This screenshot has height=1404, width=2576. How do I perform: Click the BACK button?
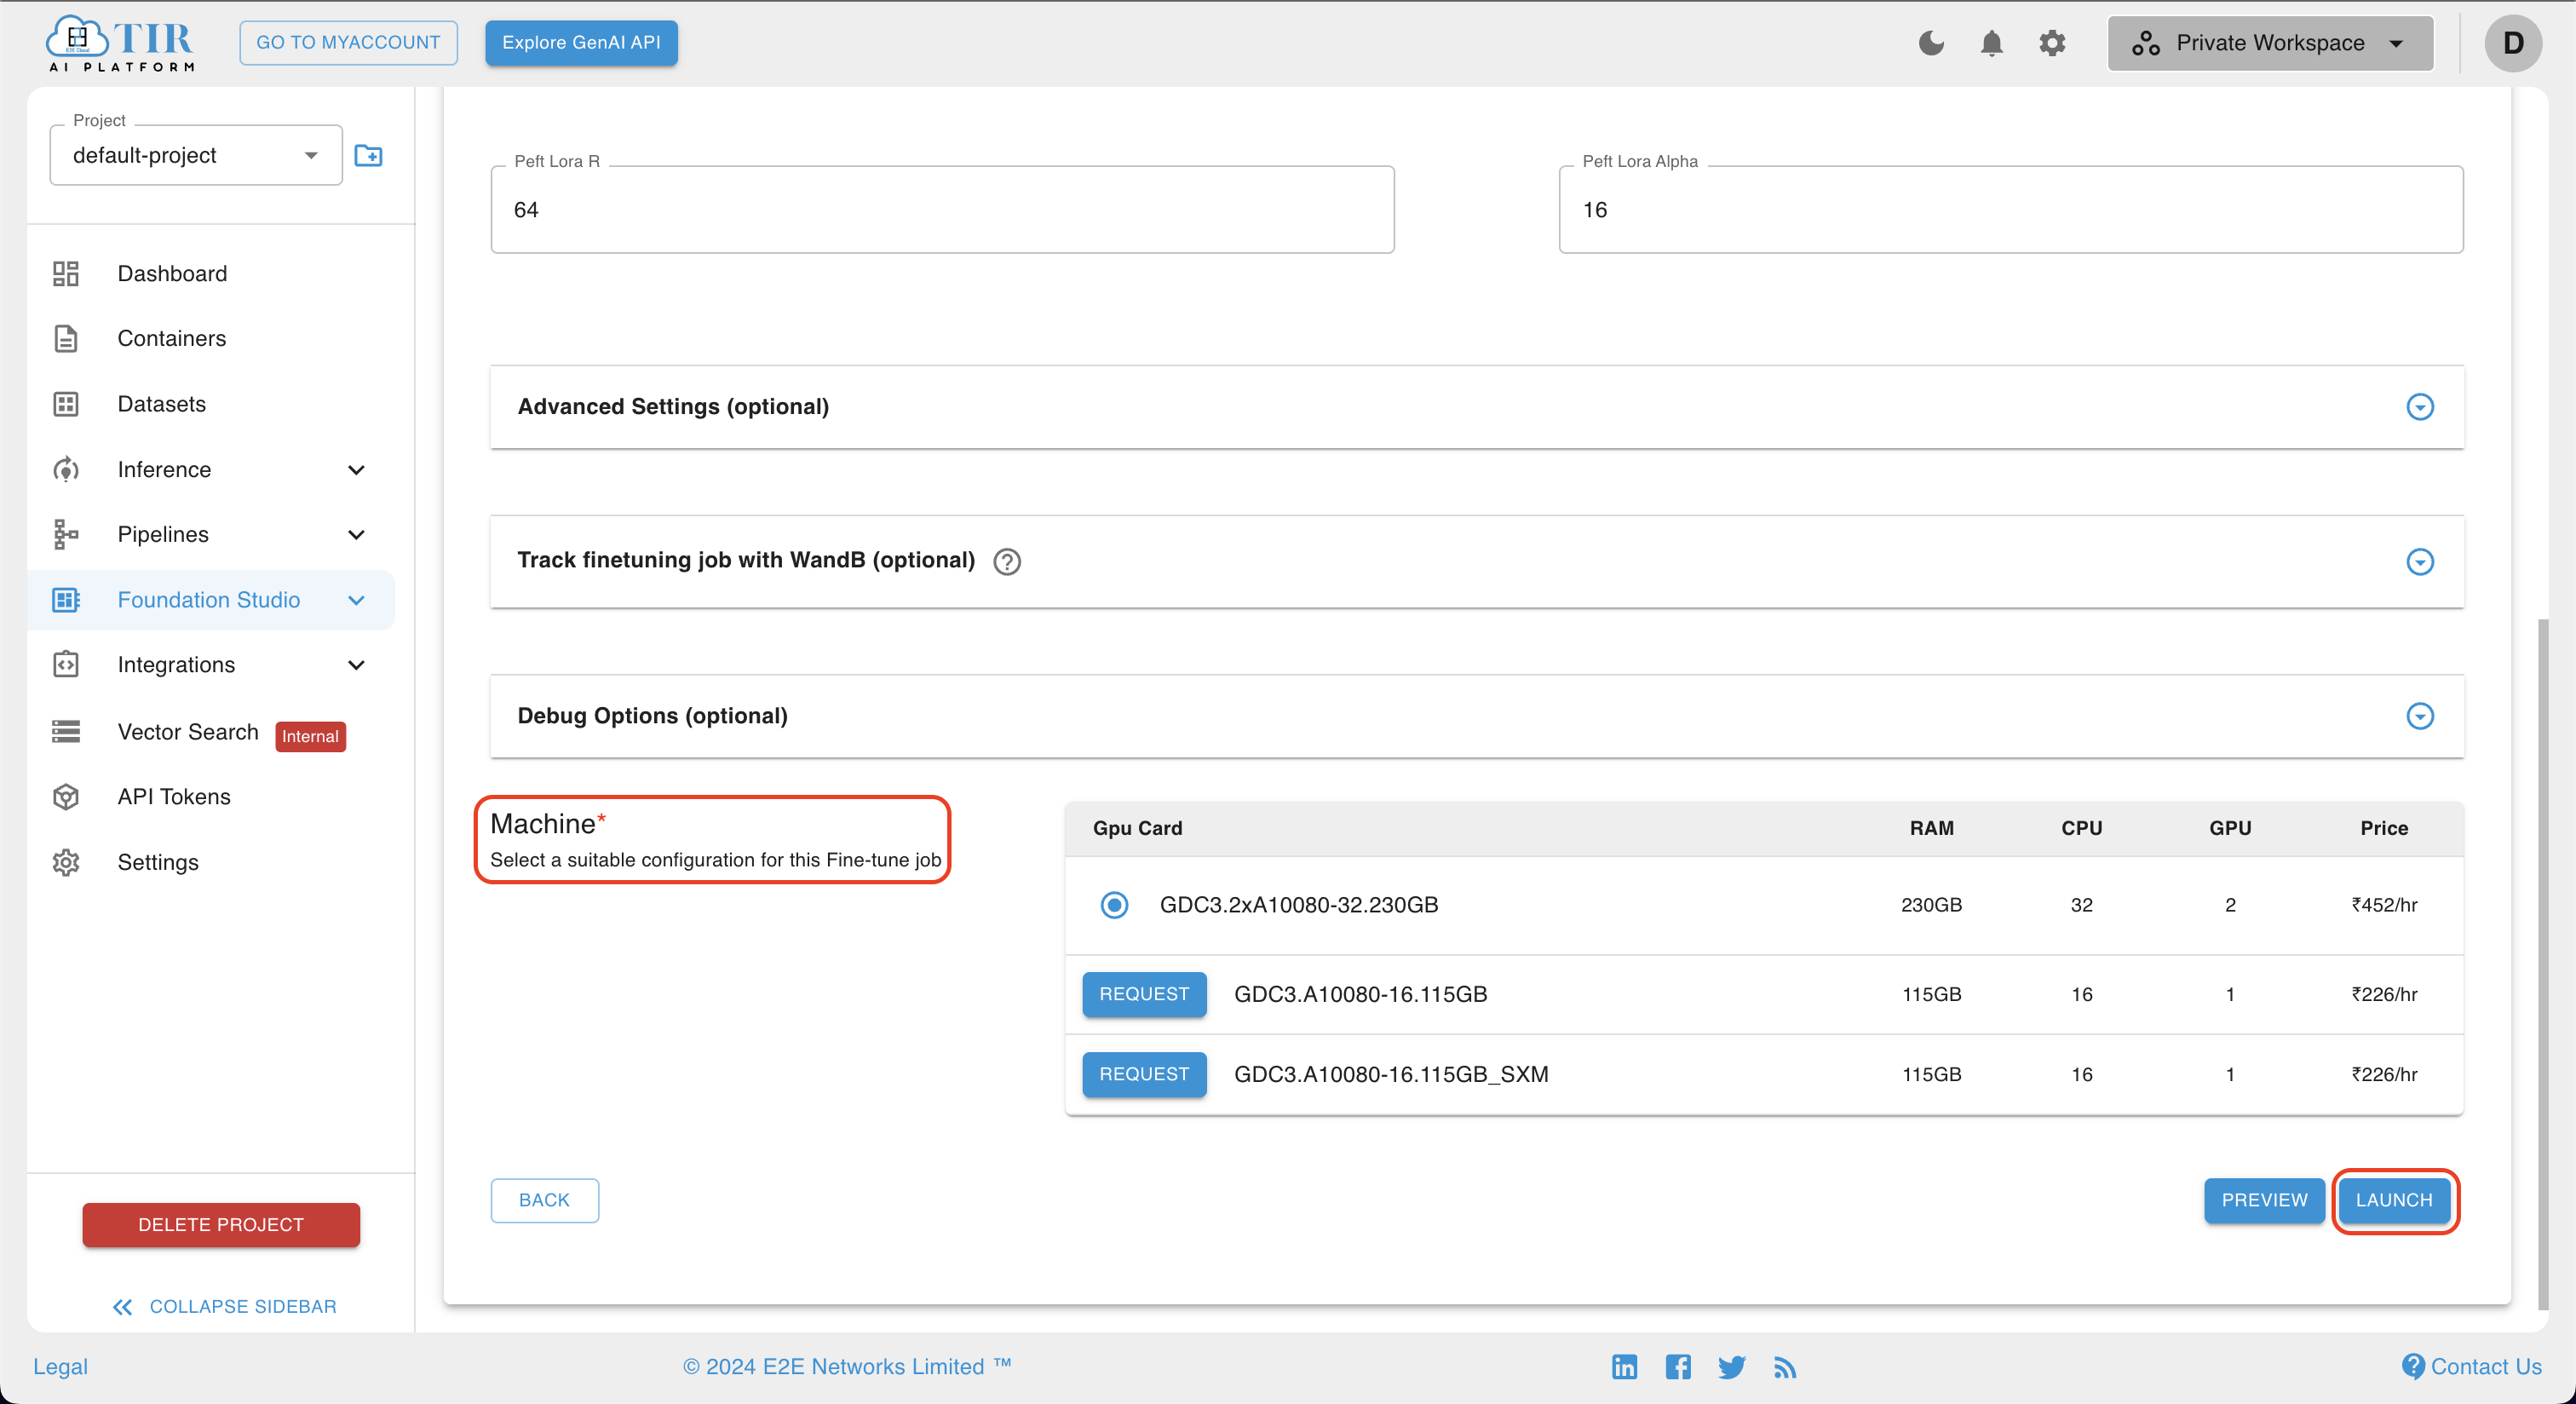click(544, 1200)
